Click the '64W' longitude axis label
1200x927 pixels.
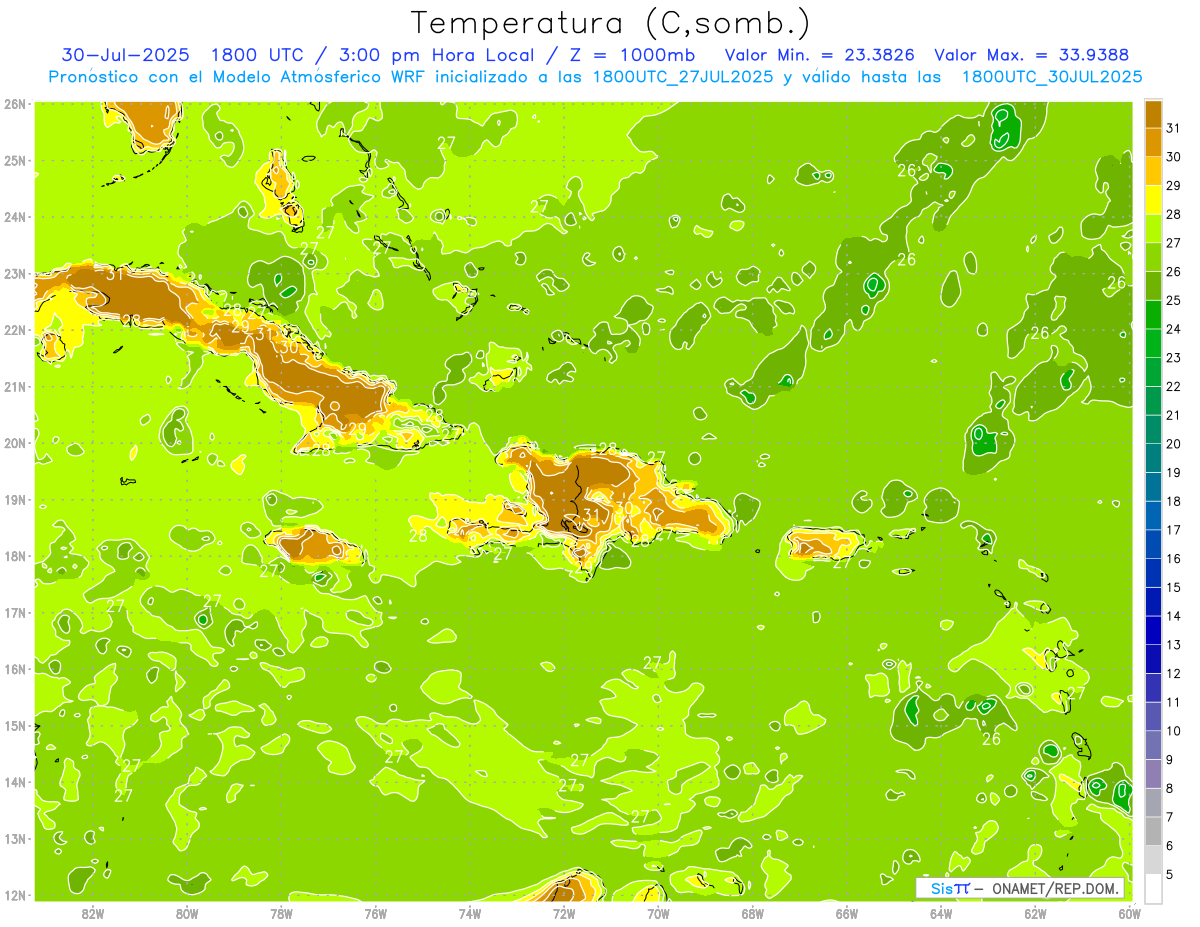click(941, 912)
